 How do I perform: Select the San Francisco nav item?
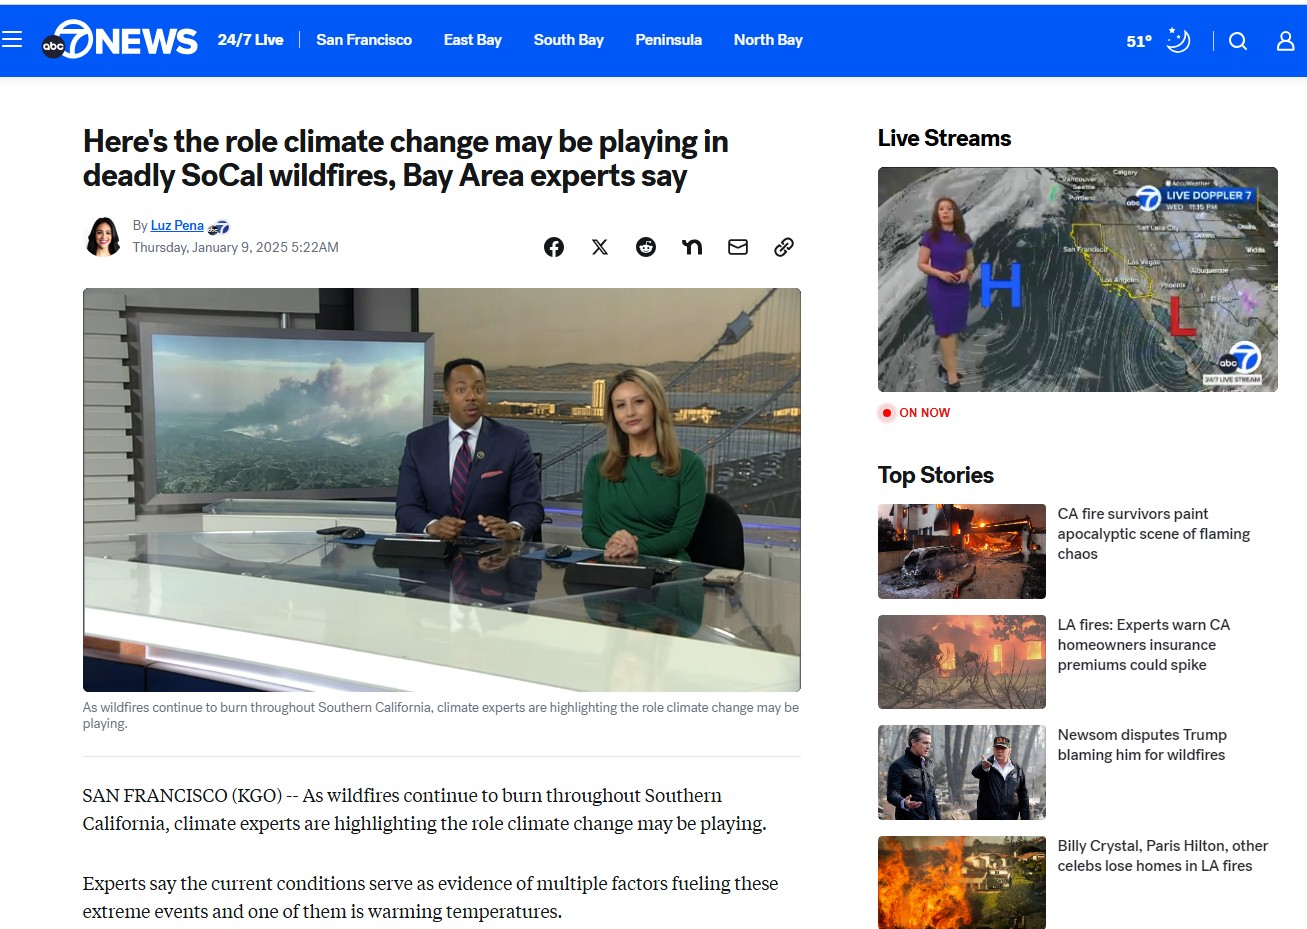[x=364, y=40]
